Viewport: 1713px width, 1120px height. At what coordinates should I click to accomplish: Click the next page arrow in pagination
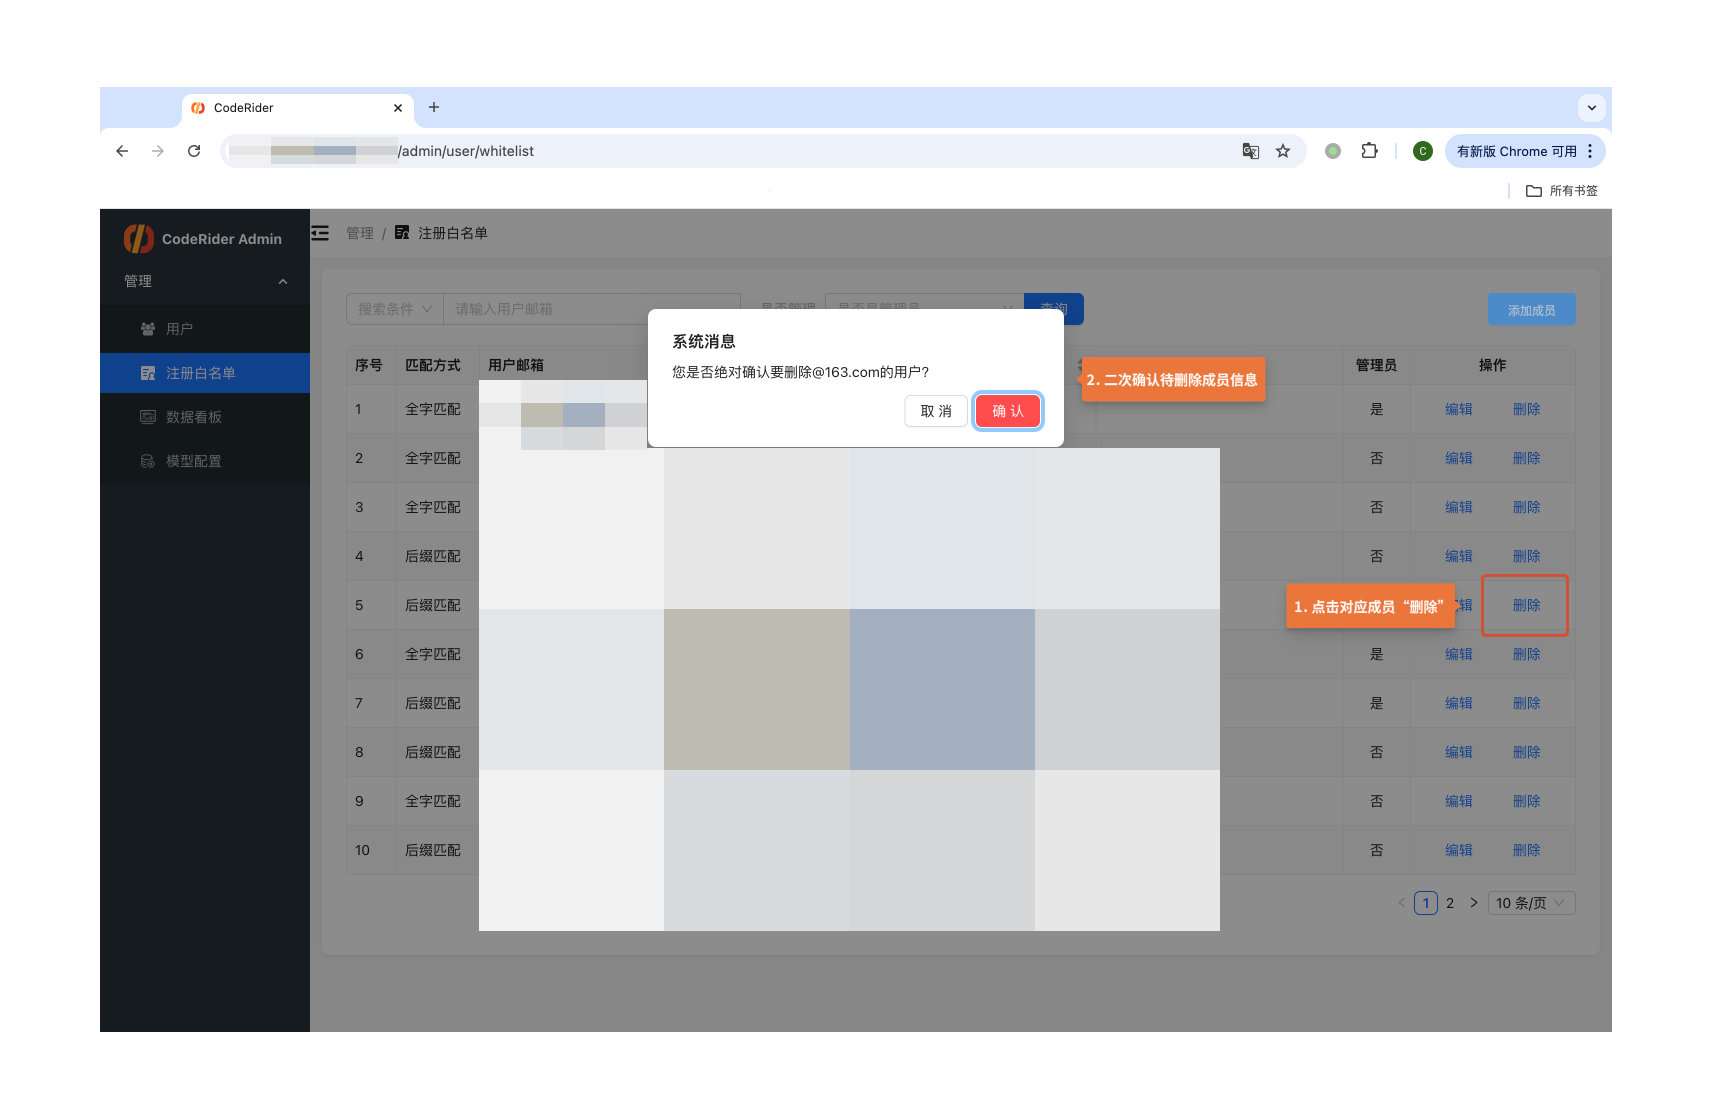pyautogui.click(x=1474, y=903)
